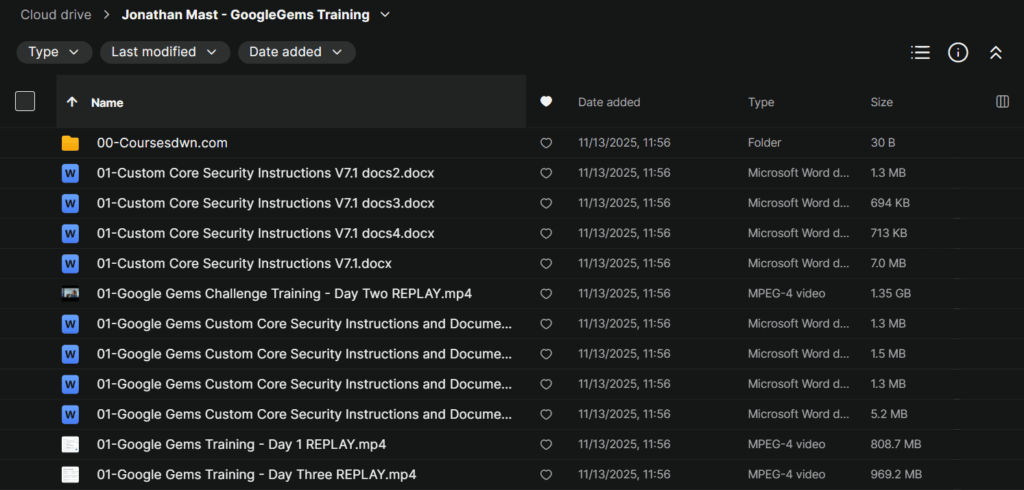Click the sort ascending arrow by Name

(x=71, y=102)
